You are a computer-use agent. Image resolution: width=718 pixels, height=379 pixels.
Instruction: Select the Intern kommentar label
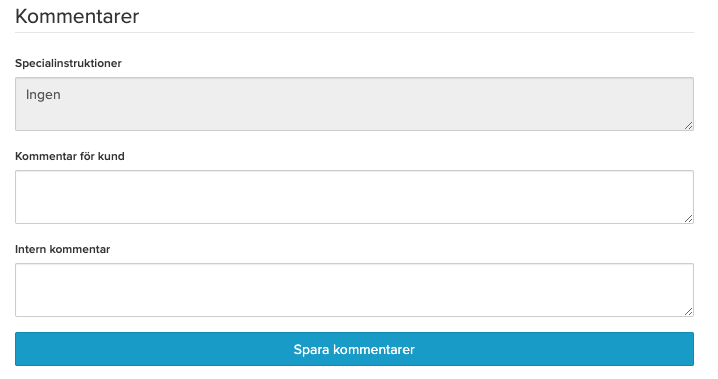pos(62,249)
